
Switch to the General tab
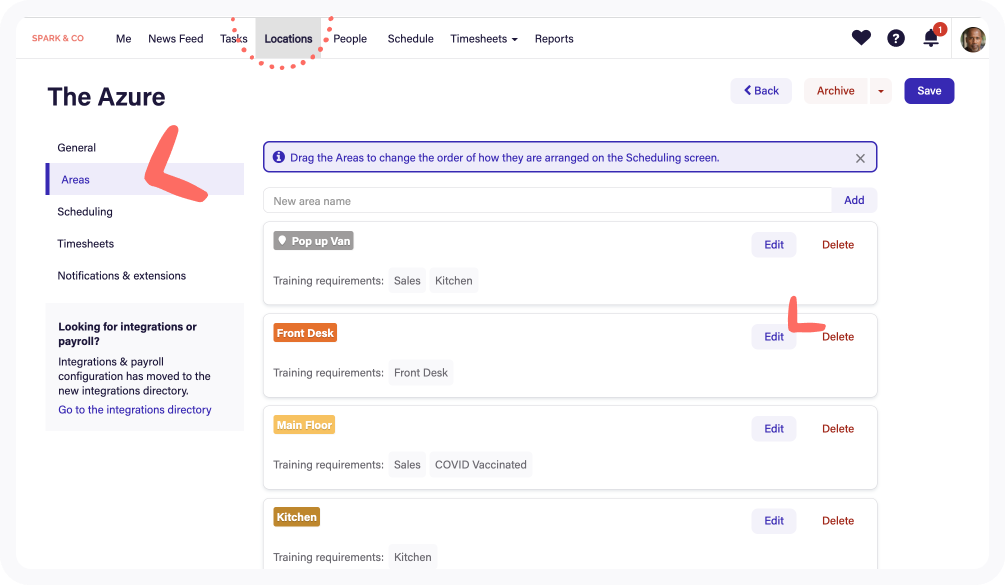click(x=76, y=147)
